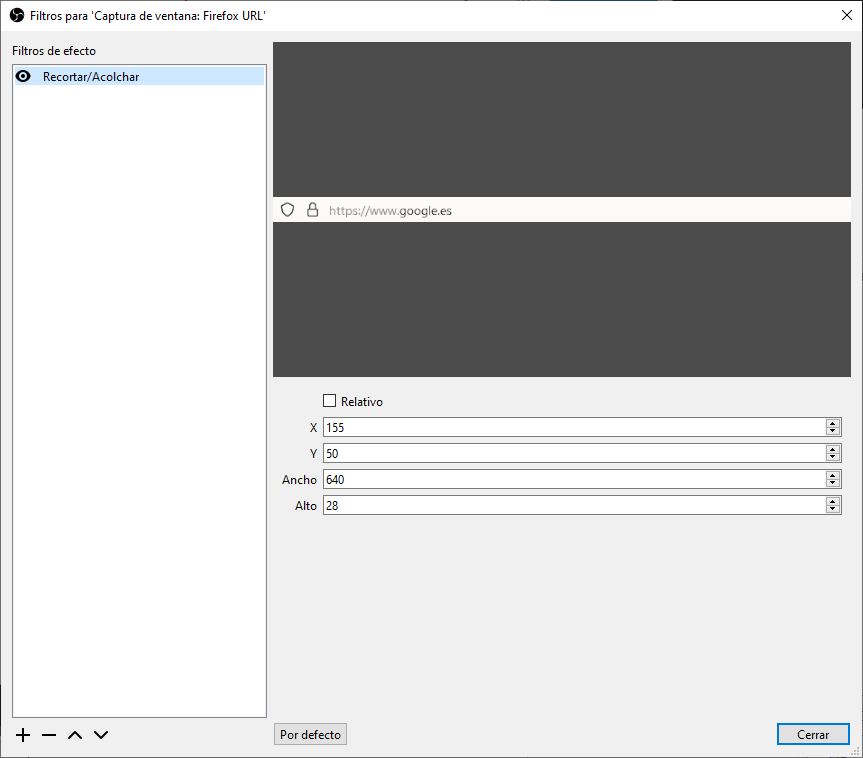Click inside the Filtros de efecto list panel
The image size is (863, 758).
(x=139, y=400)
